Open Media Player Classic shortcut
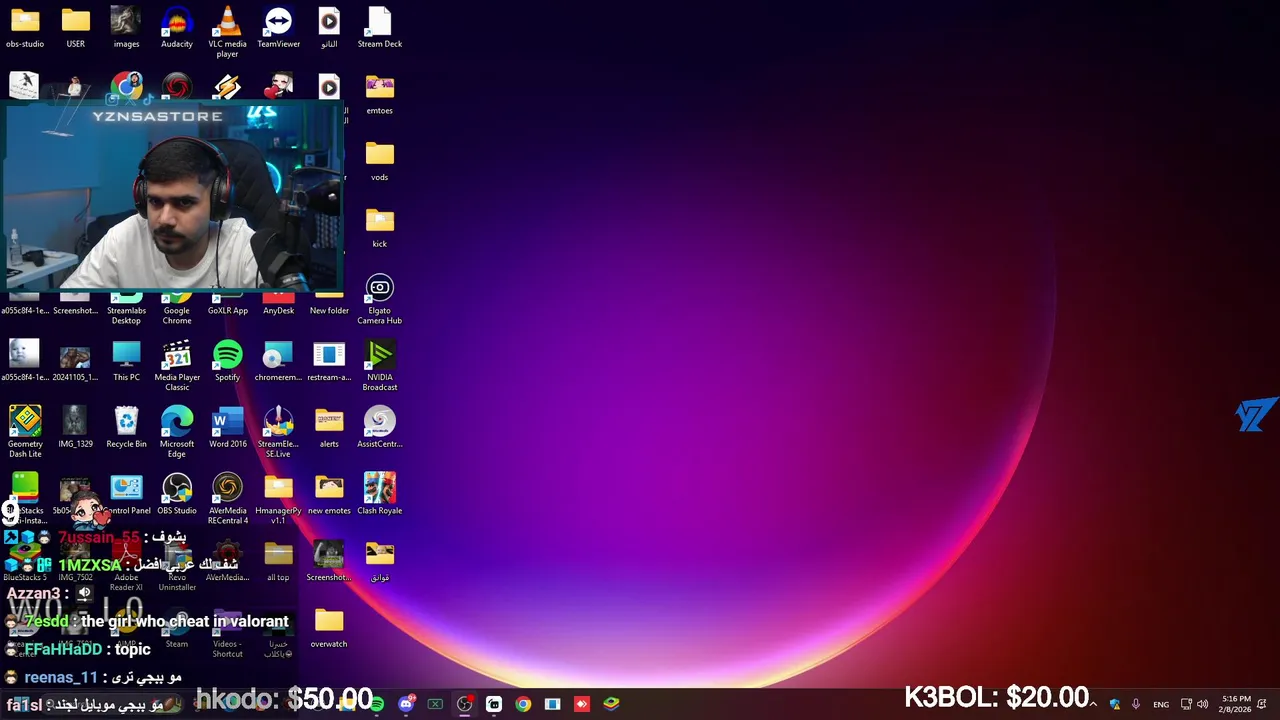 coord(177,365)
